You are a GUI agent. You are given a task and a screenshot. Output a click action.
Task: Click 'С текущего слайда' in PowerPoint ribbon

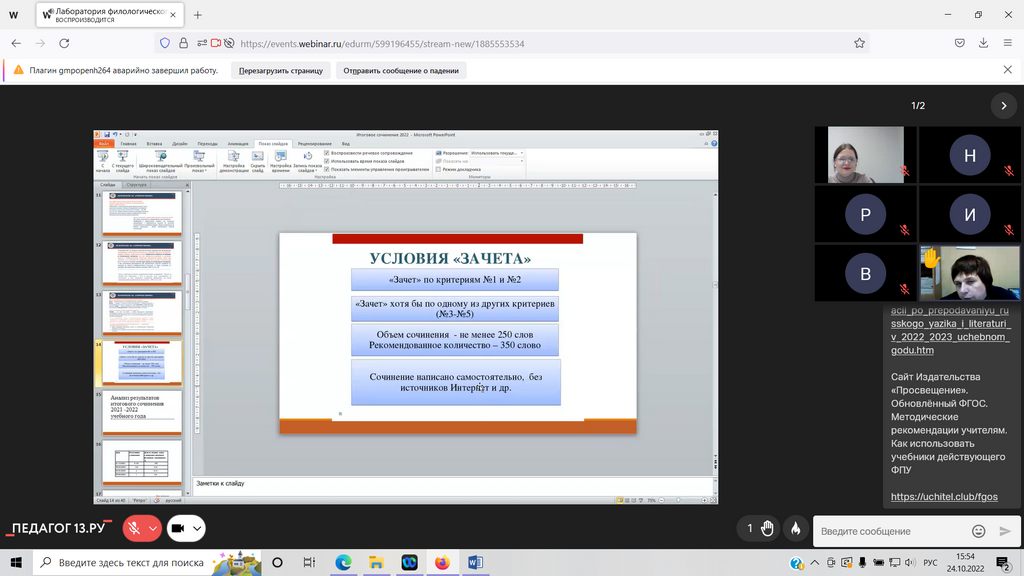pos(123,161)
